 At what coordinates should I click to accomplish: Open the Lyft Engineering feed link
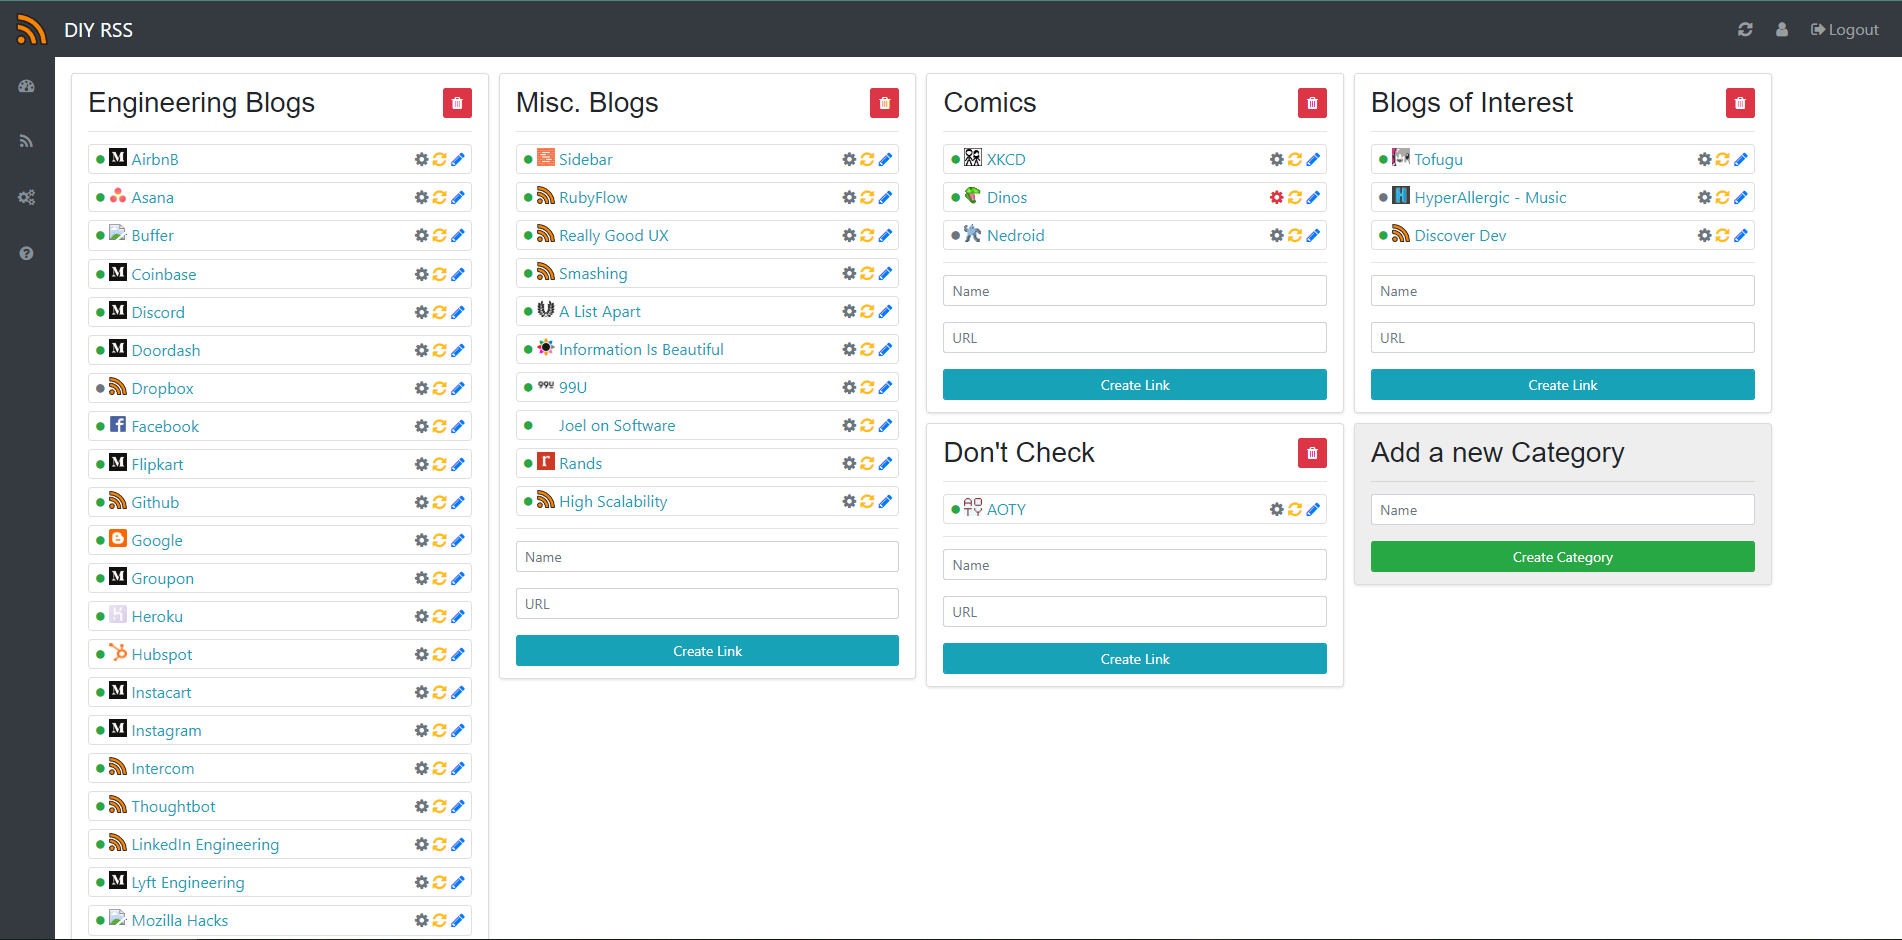(188, 882)
